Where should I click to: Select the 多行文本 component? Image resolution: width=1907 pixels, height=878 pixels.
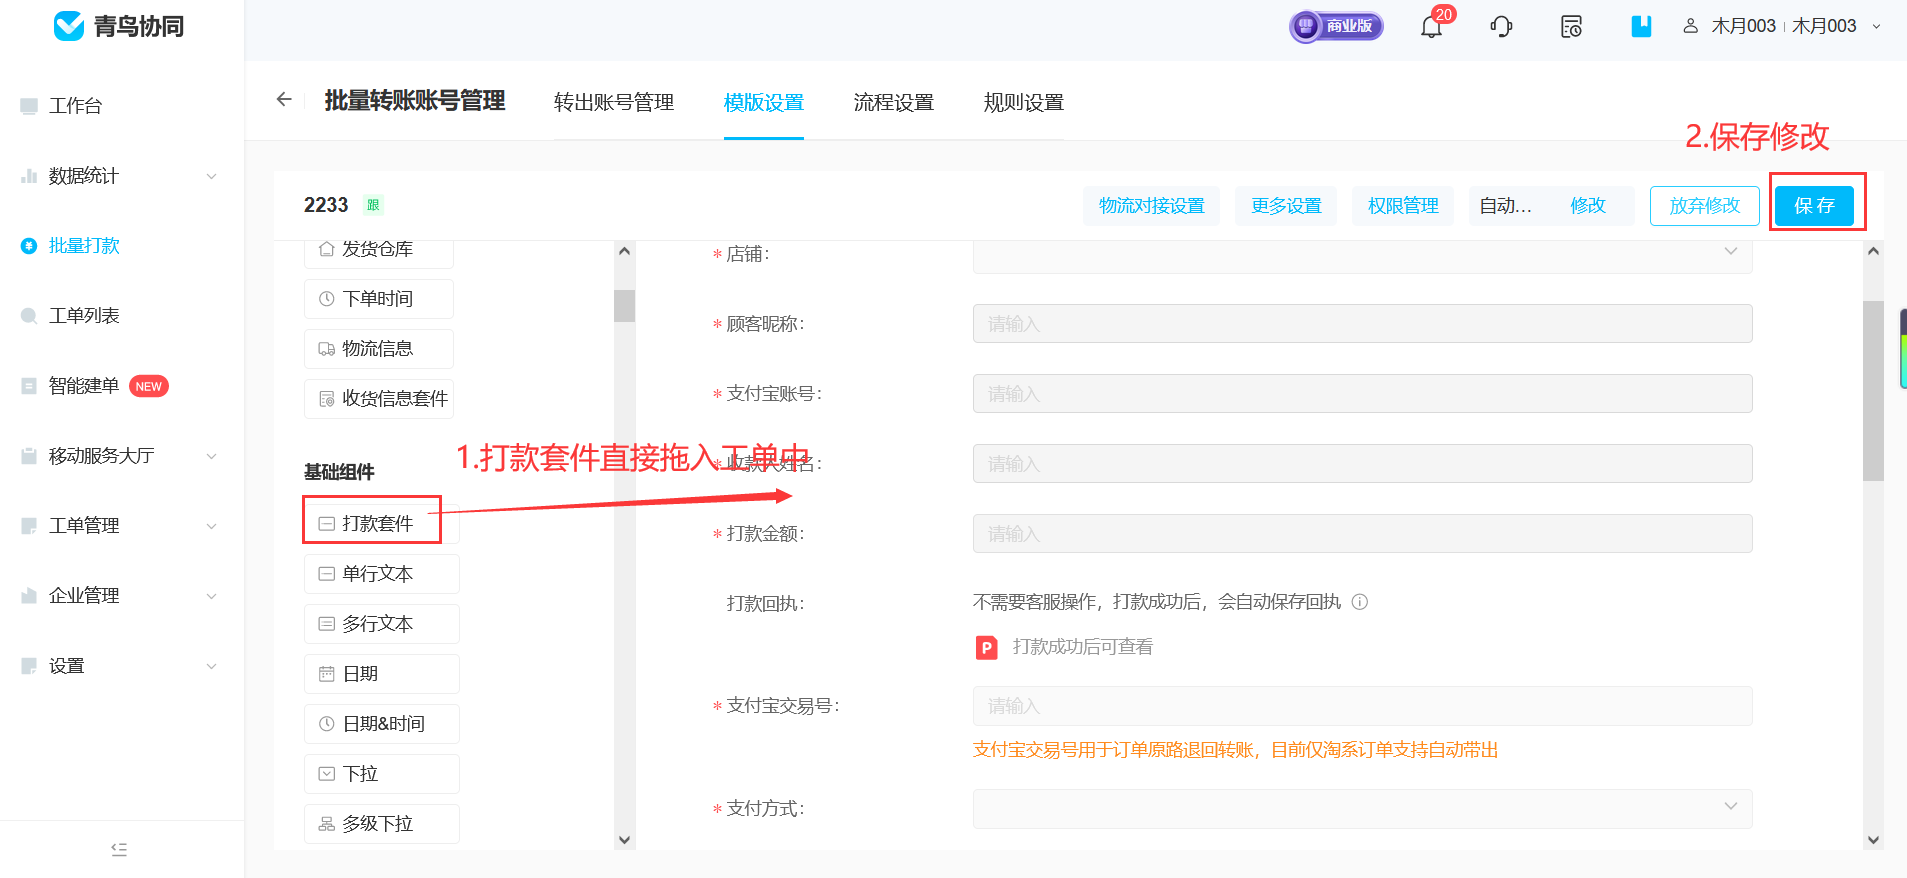(x=382, y=624)
